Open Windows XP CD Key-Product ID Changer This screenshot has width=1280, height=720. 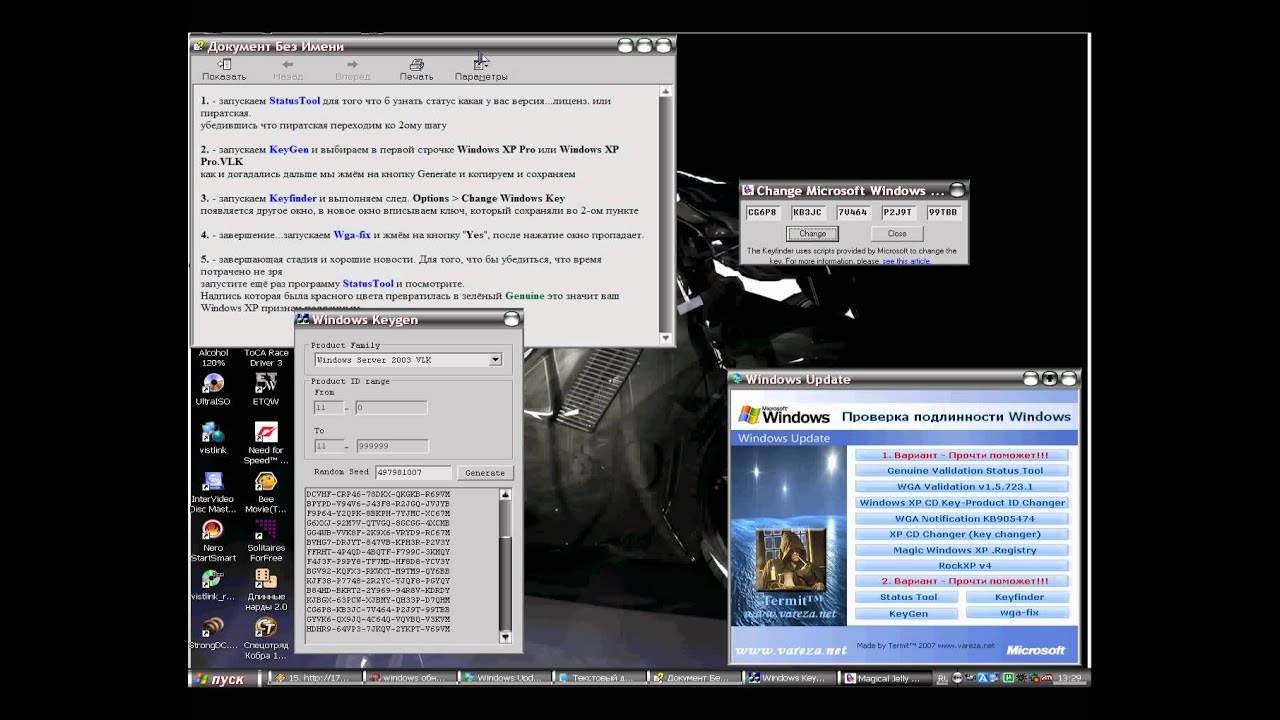(x=964, y=502)
